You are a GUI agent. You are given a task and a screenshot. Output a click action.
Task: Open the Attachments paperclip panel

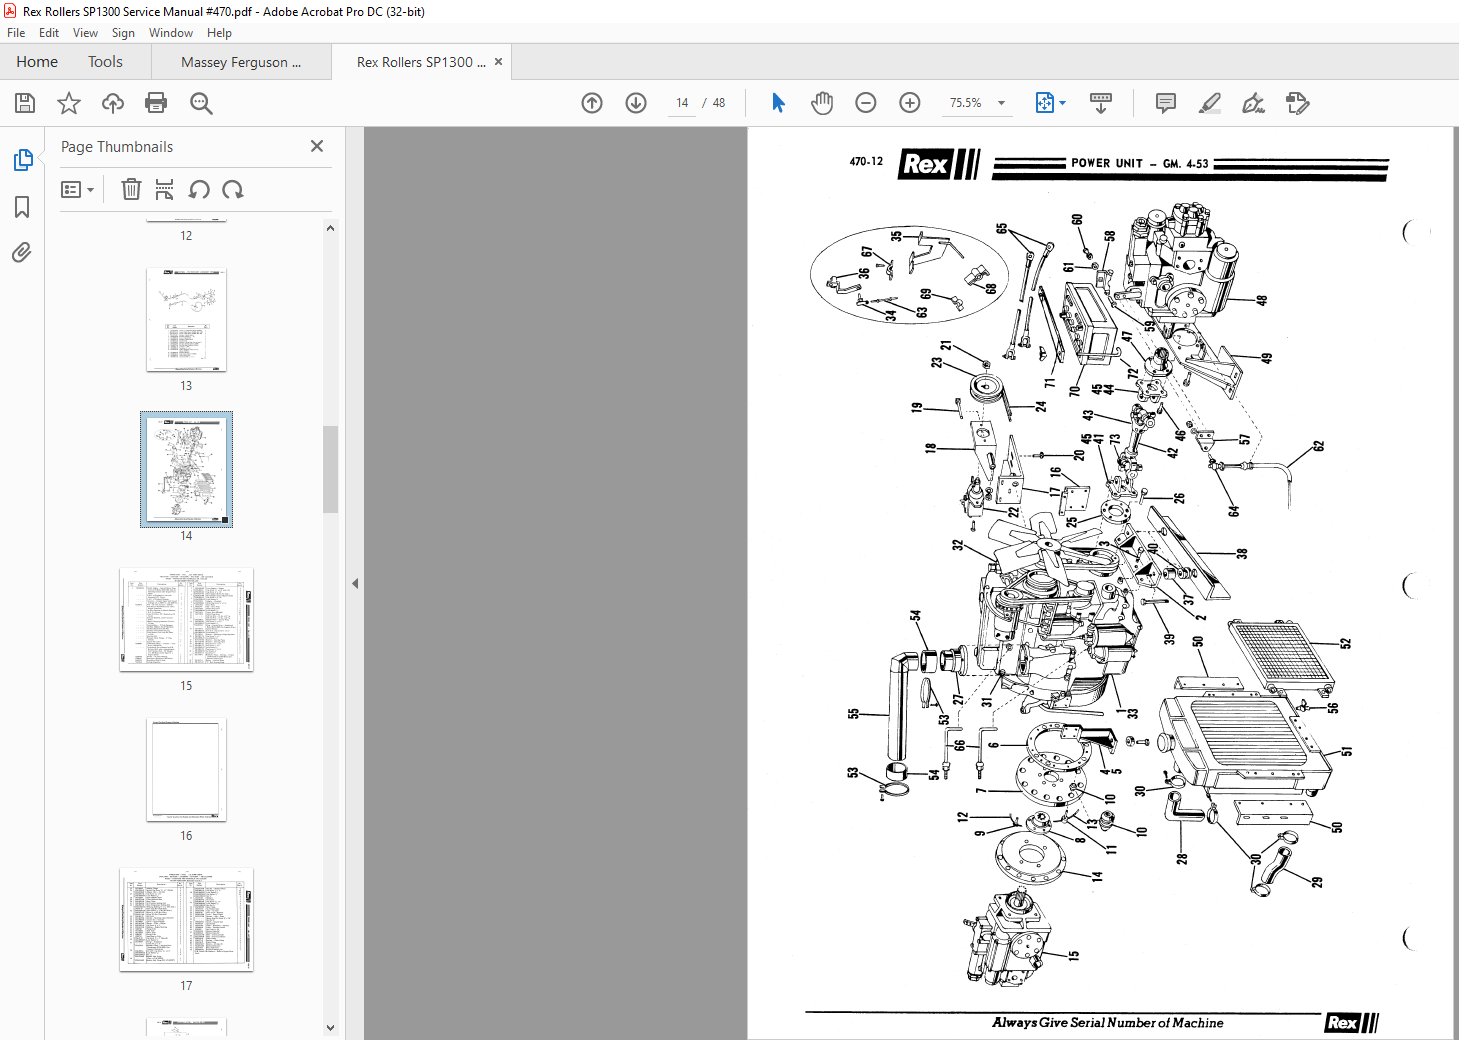(22, 252)
